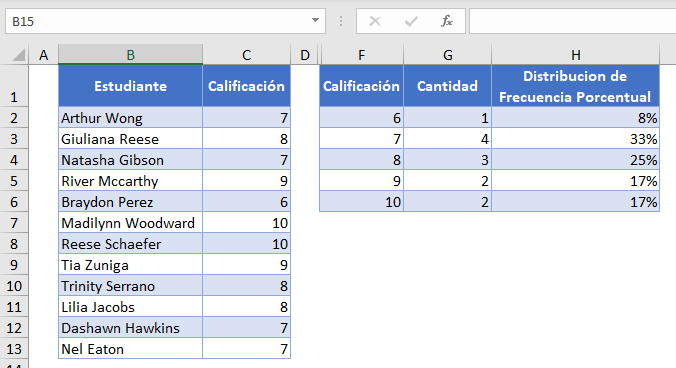
Task: Click Braydon Perez's grade cell 6
Action: tap(247, 202)
